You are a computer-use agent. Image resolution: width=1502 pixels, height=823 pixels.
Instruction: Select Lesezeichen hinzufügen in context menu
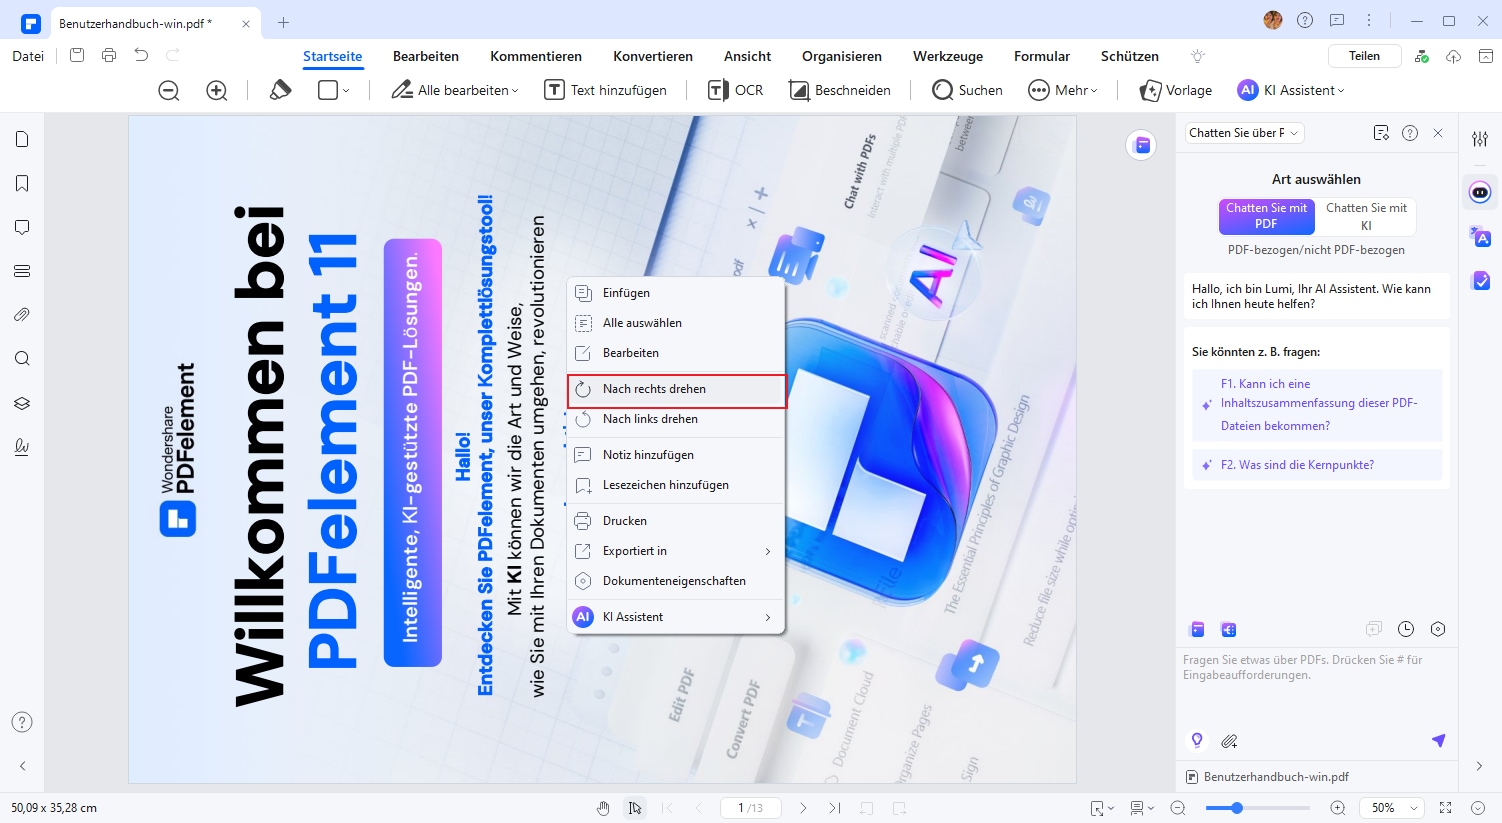point(677,485)
